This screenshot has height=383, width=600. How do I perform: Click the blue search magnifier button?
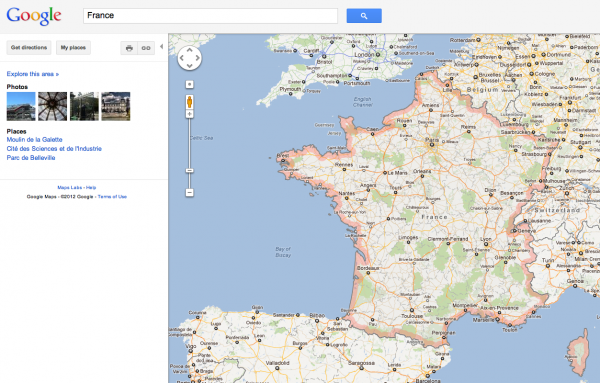point(364,16)
